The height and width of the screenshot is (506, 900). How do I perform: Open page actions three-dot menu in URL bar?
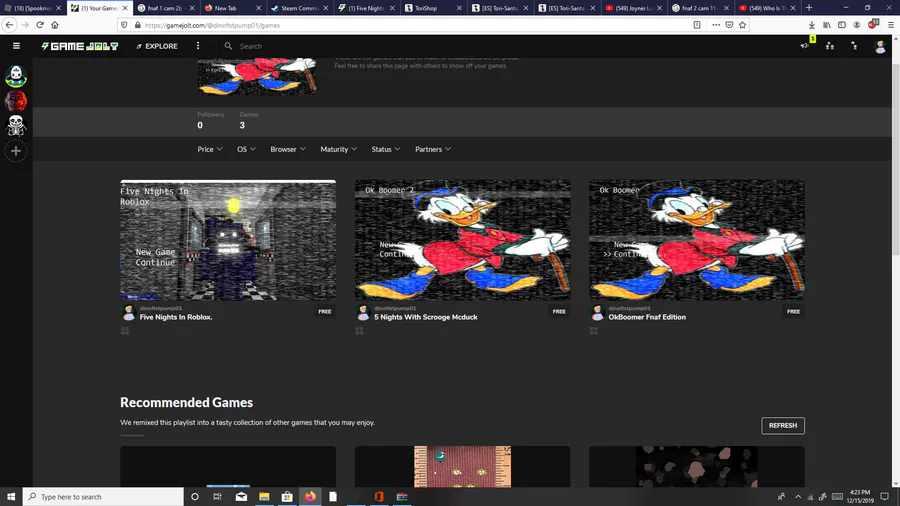point(716,25)
